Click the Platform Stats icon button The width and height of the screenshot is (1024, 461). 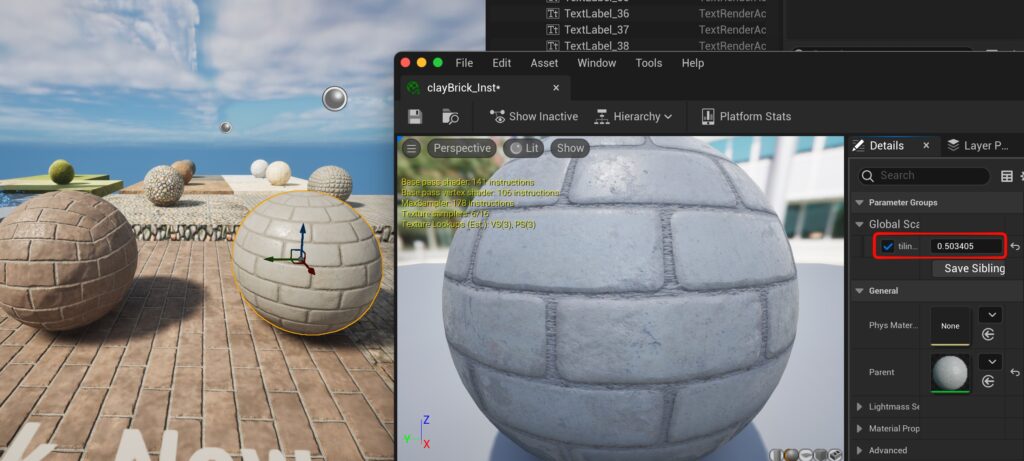[707, 117]
